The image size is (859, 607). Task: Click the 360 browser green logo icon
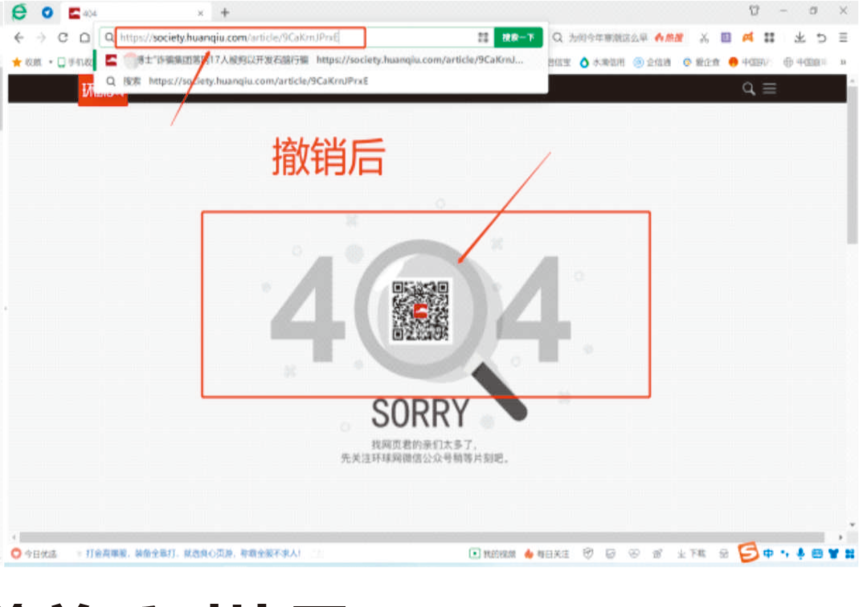coord(20,12)
